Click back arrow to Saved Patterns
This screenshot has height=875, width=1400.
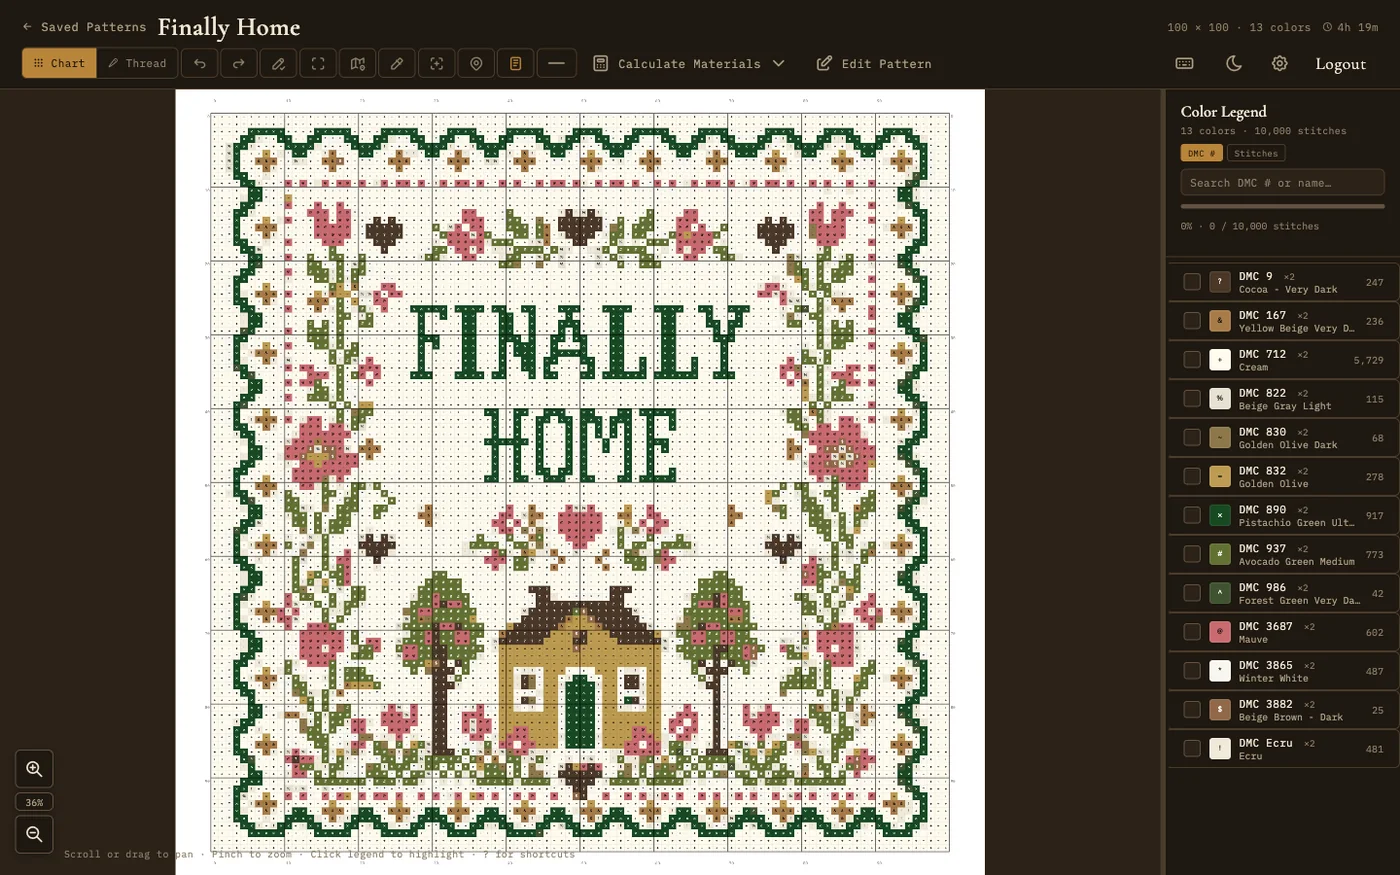tap(27, 27)
